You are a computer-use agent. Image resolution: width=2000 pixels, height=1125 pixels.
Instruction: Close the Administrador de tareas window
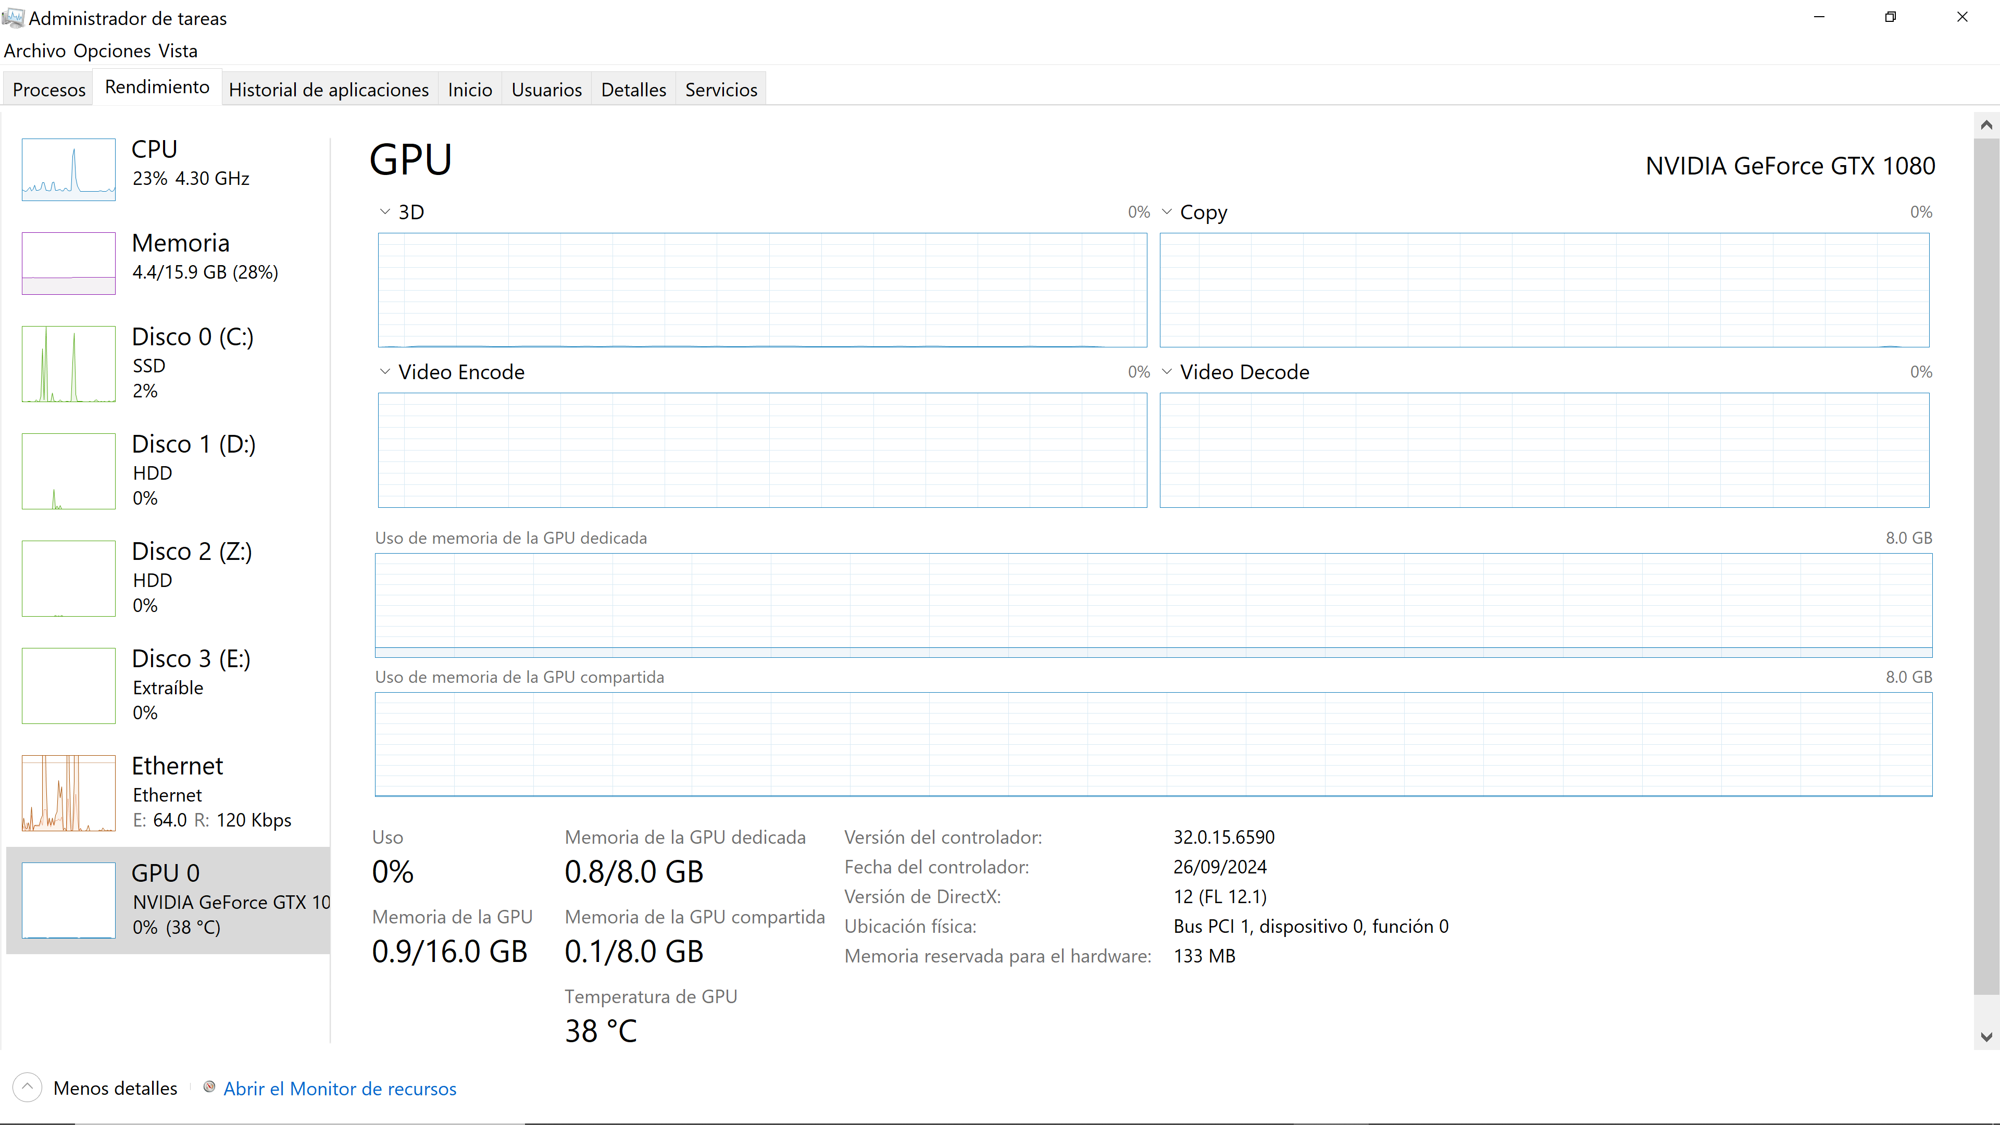point(1962,17)
